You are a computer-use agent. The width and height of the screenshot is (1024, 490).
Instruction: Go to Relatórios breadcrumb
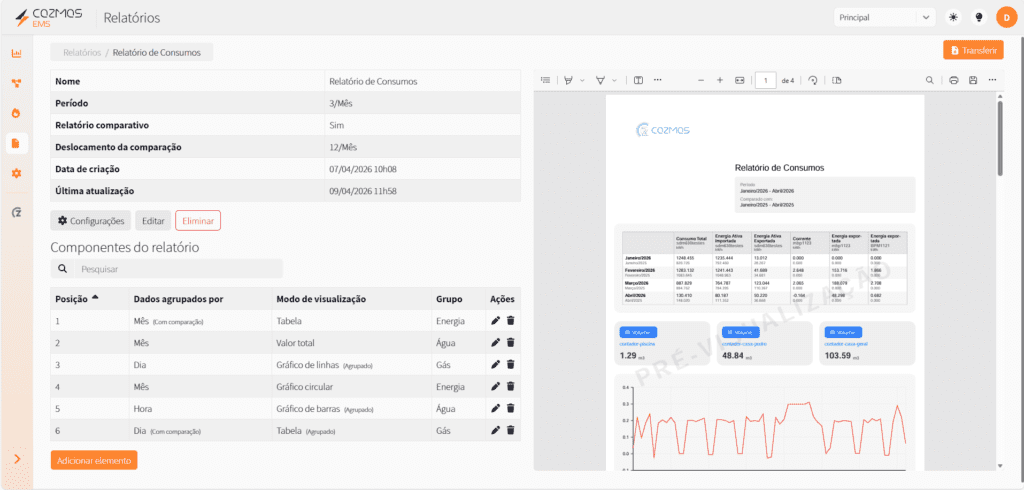82,52
